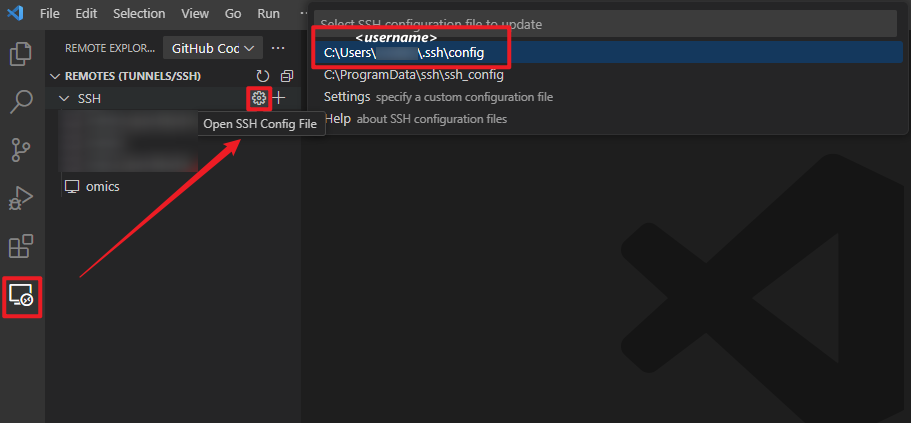Click the Remote Explorer activity bar icon
Screen dimensions: 911x423
pos(21,296)
